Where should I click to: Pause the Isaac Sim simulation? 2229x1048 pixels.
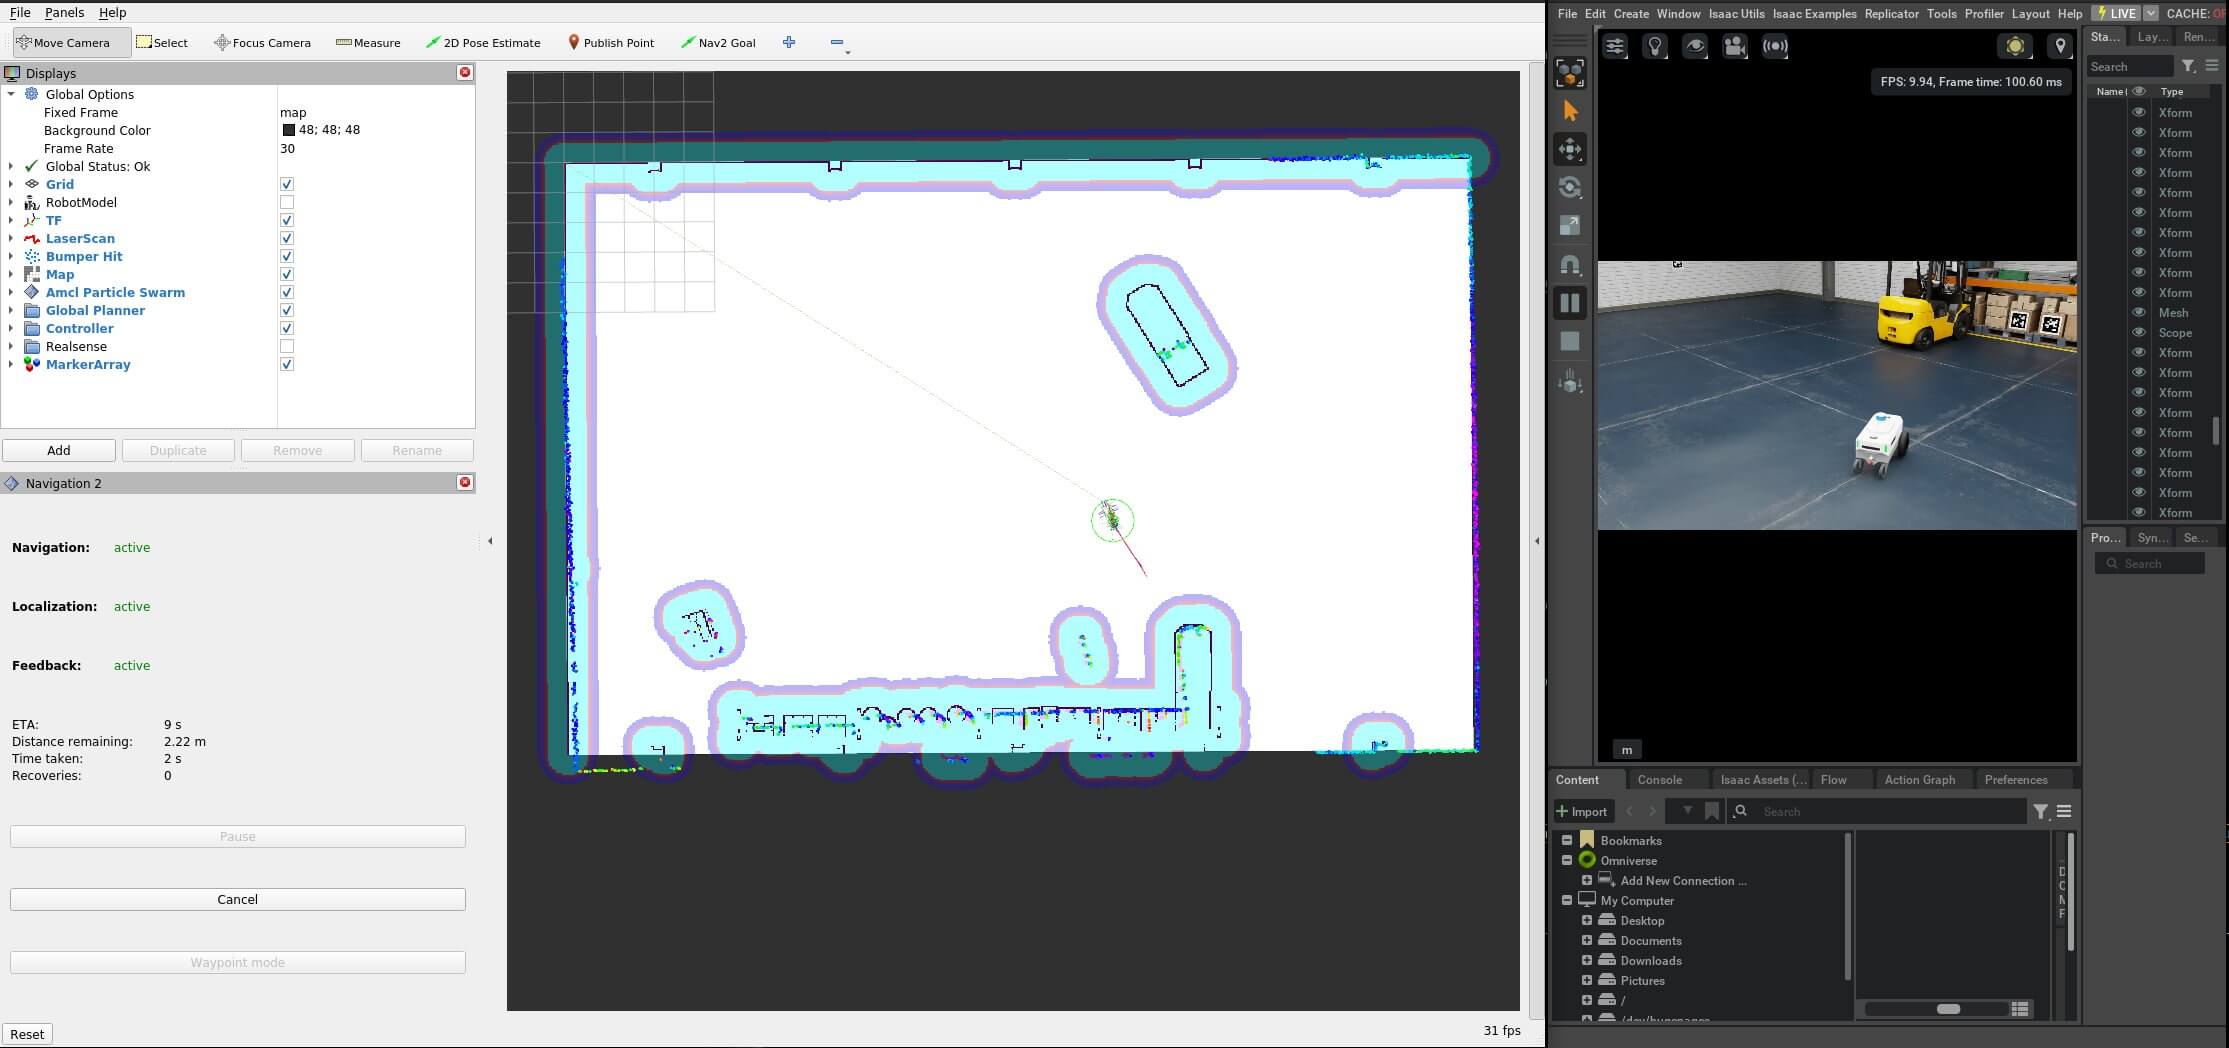point(1570,303)
